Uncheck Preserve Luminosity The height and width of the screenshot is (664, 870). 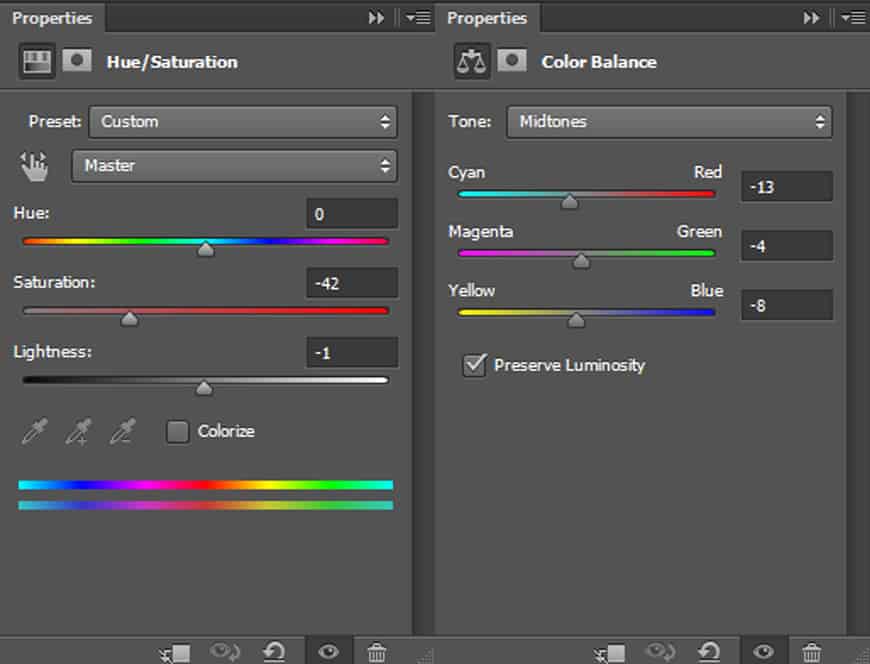tap(474, 365)
